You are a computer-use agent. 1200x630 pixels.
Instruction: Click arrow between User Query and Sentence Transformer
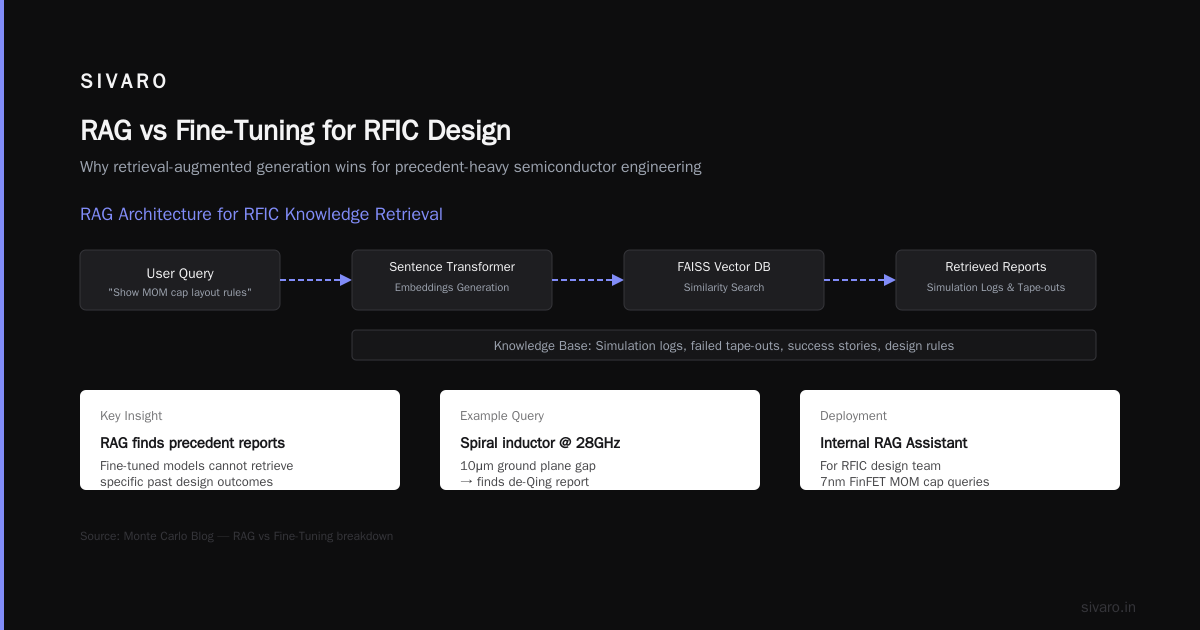(x=316, y=280)
